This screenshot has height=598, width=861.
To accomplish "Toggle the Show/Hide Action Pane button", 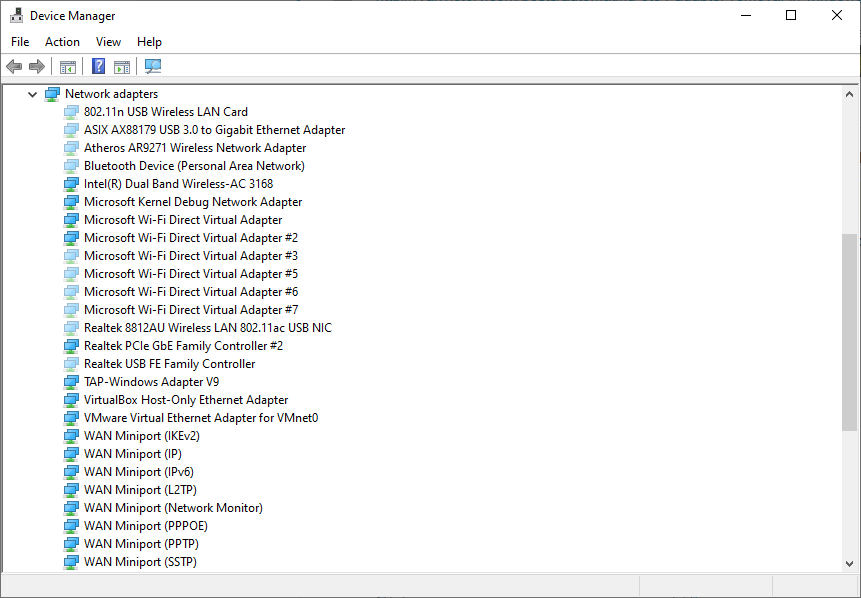I will 122,67.
